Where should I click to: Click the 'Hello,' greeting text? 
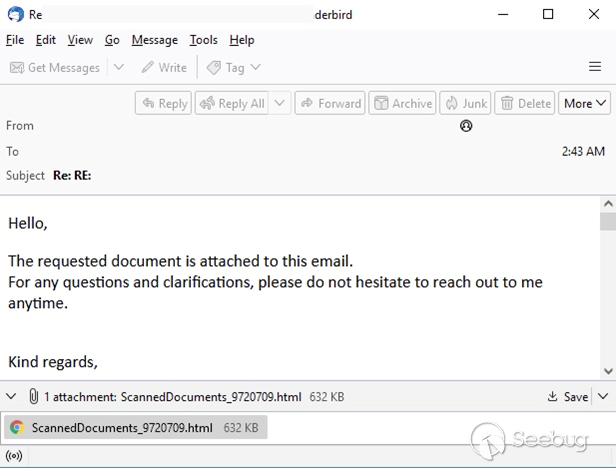[x=28, y=223]
